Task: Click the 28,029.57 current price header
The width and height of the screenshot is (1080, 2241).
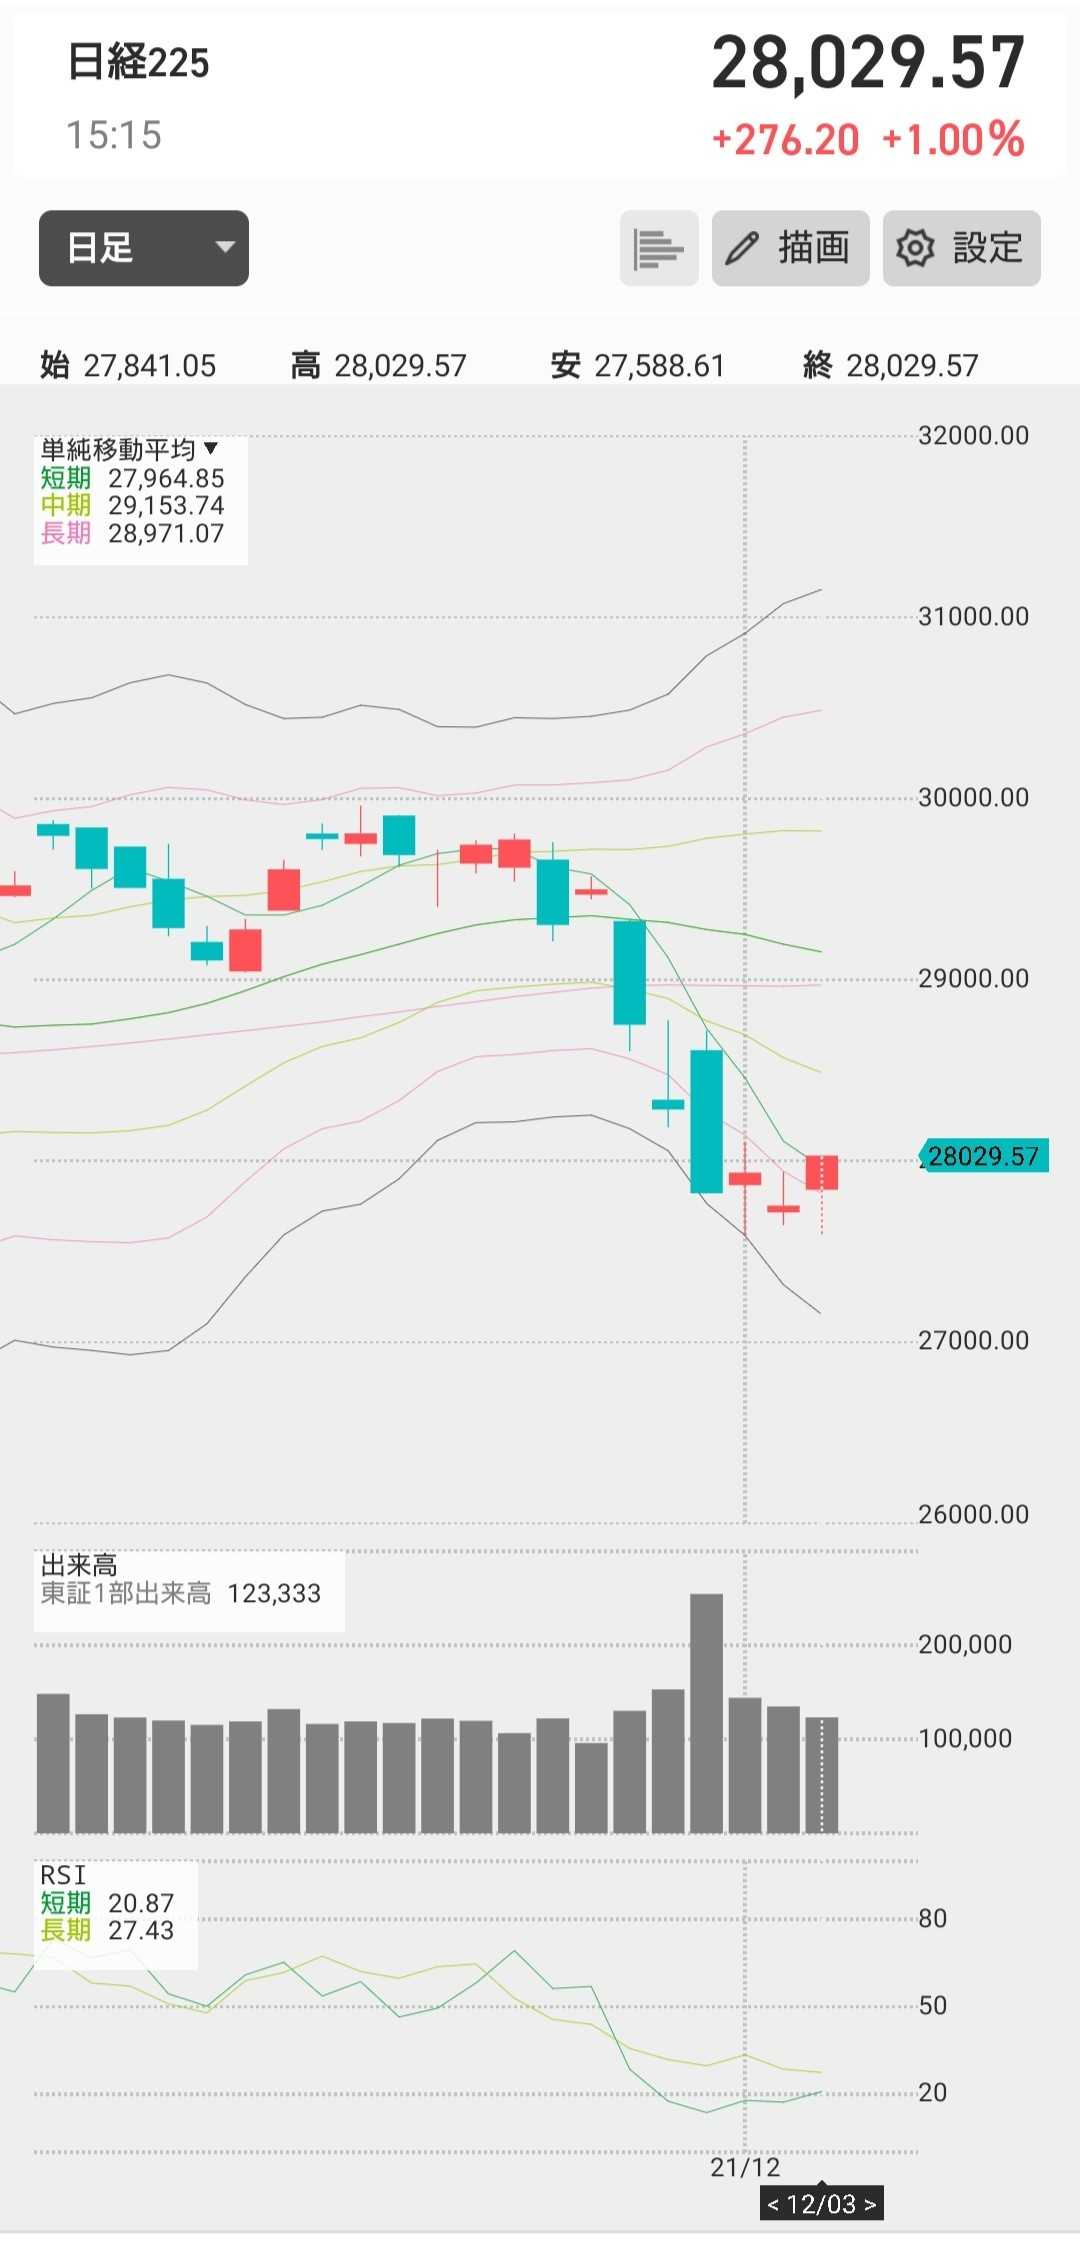Action: (867, 63)
